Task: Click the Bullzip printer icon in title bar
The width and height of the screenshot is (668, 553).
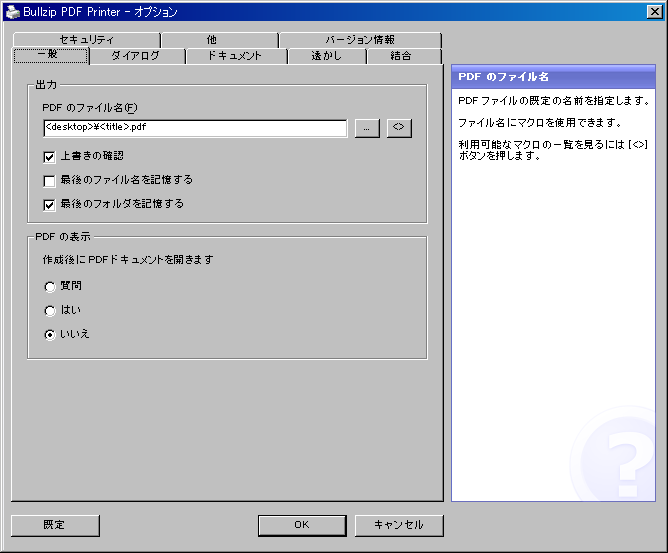Action: tap(11, 11)
